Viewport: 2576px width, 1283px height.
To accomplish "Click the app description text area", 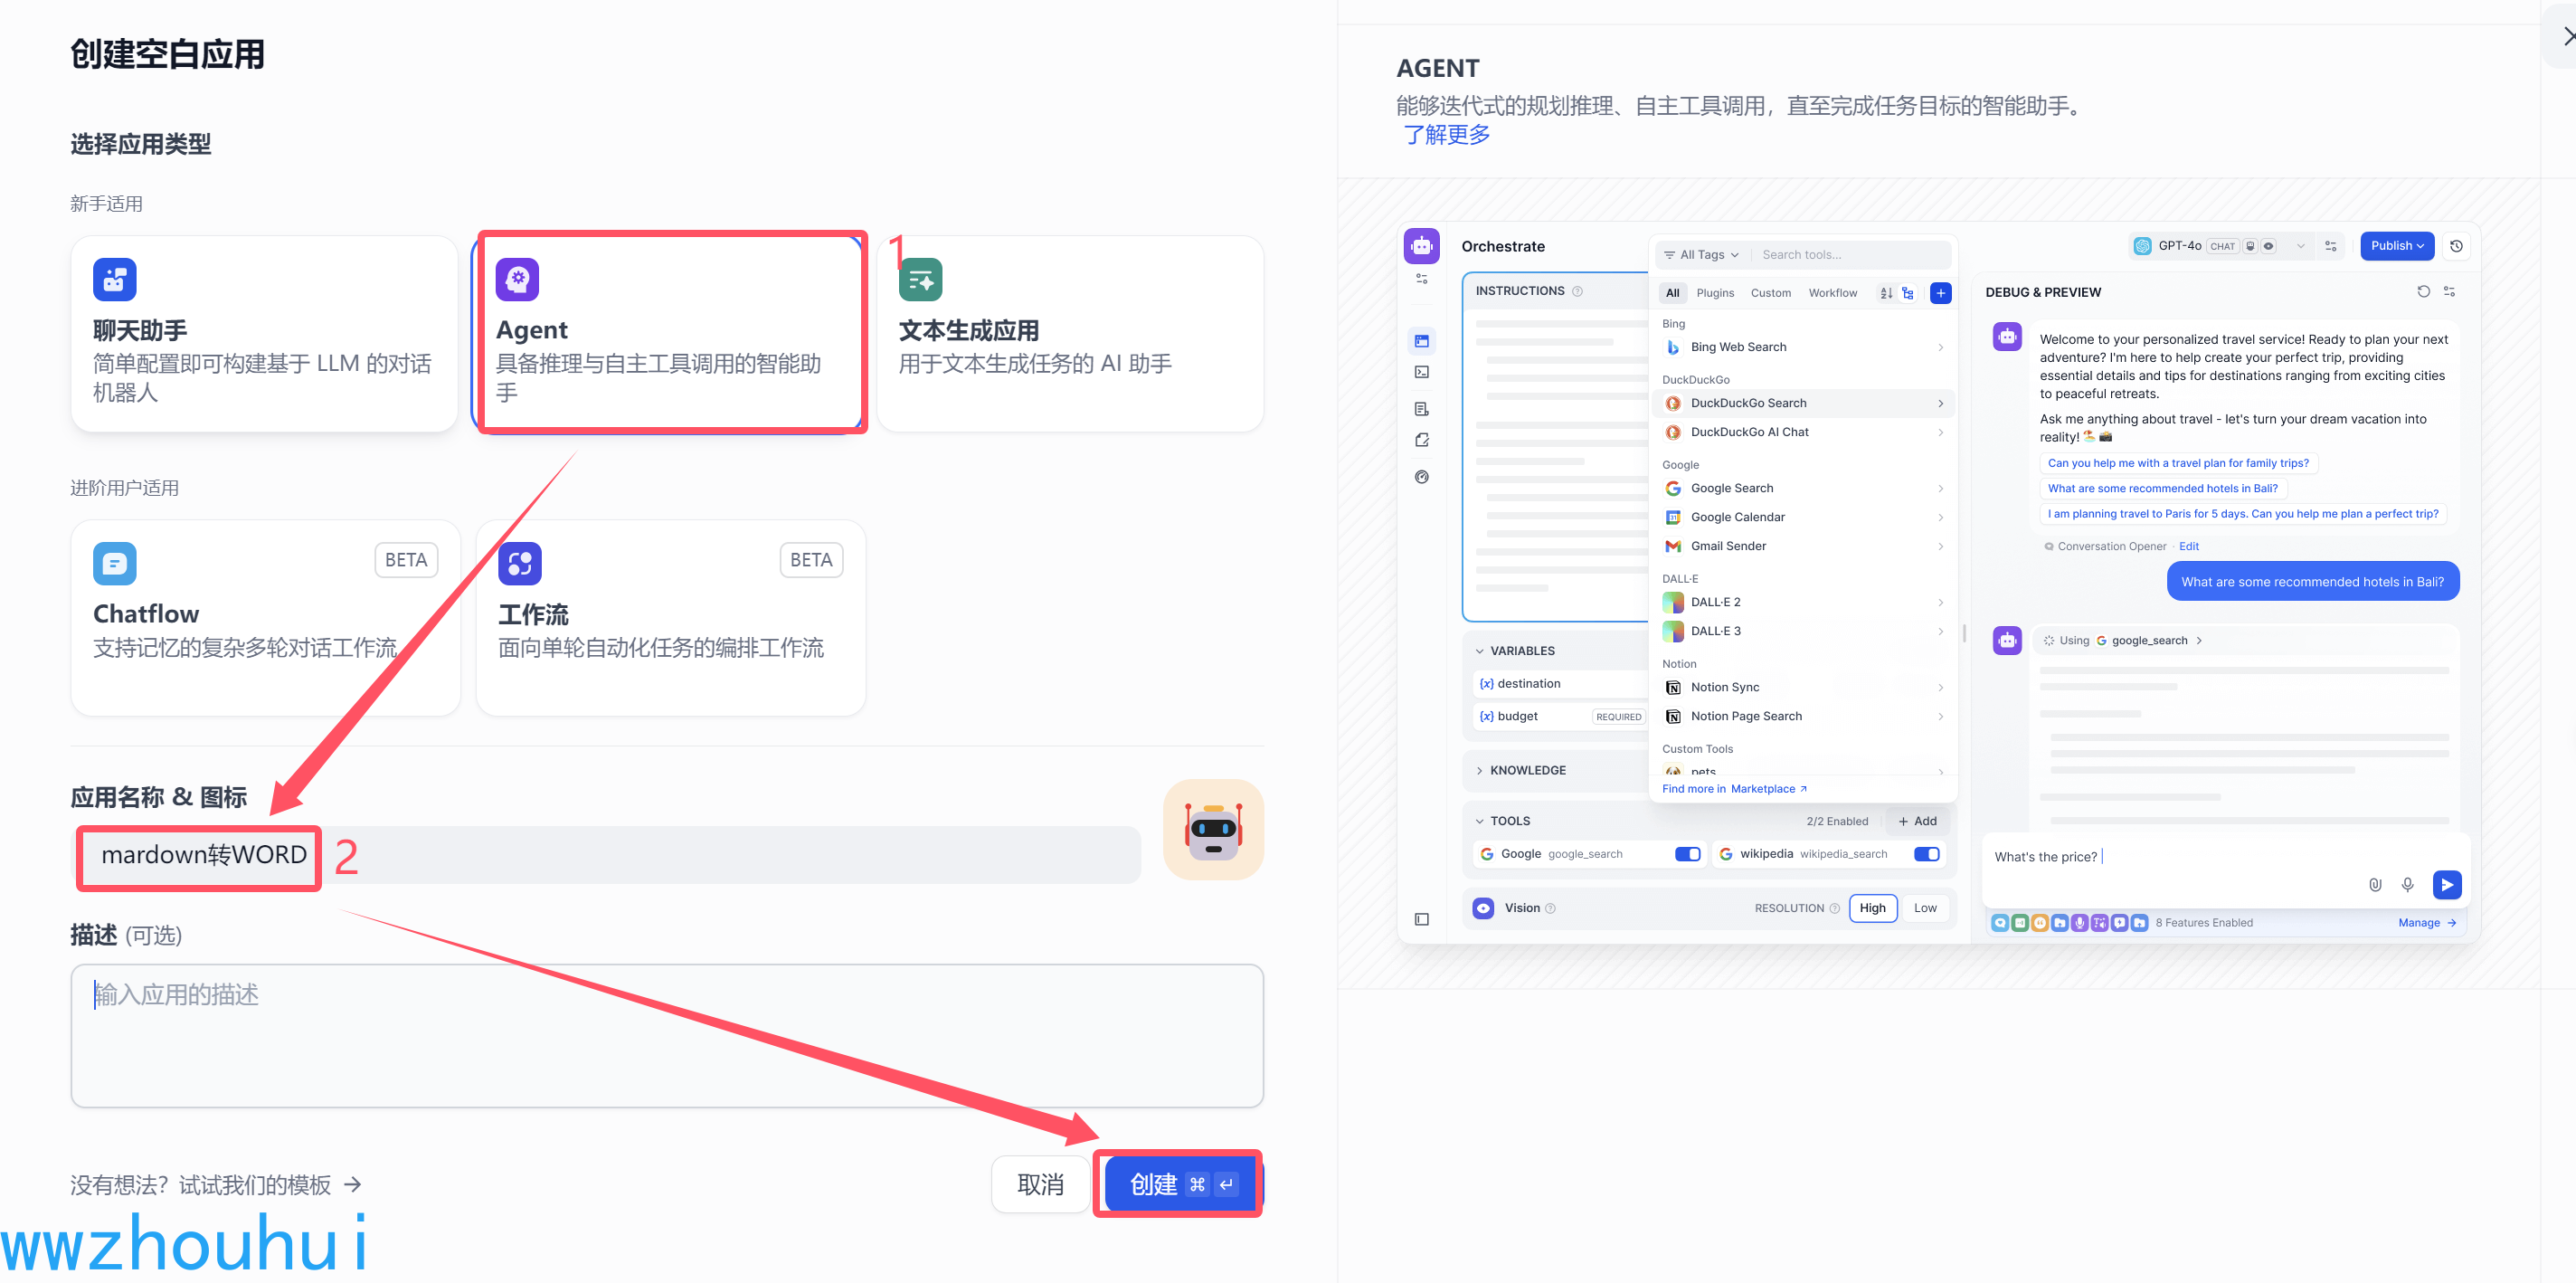I will pyautogui.click(x=666, y=1036).
